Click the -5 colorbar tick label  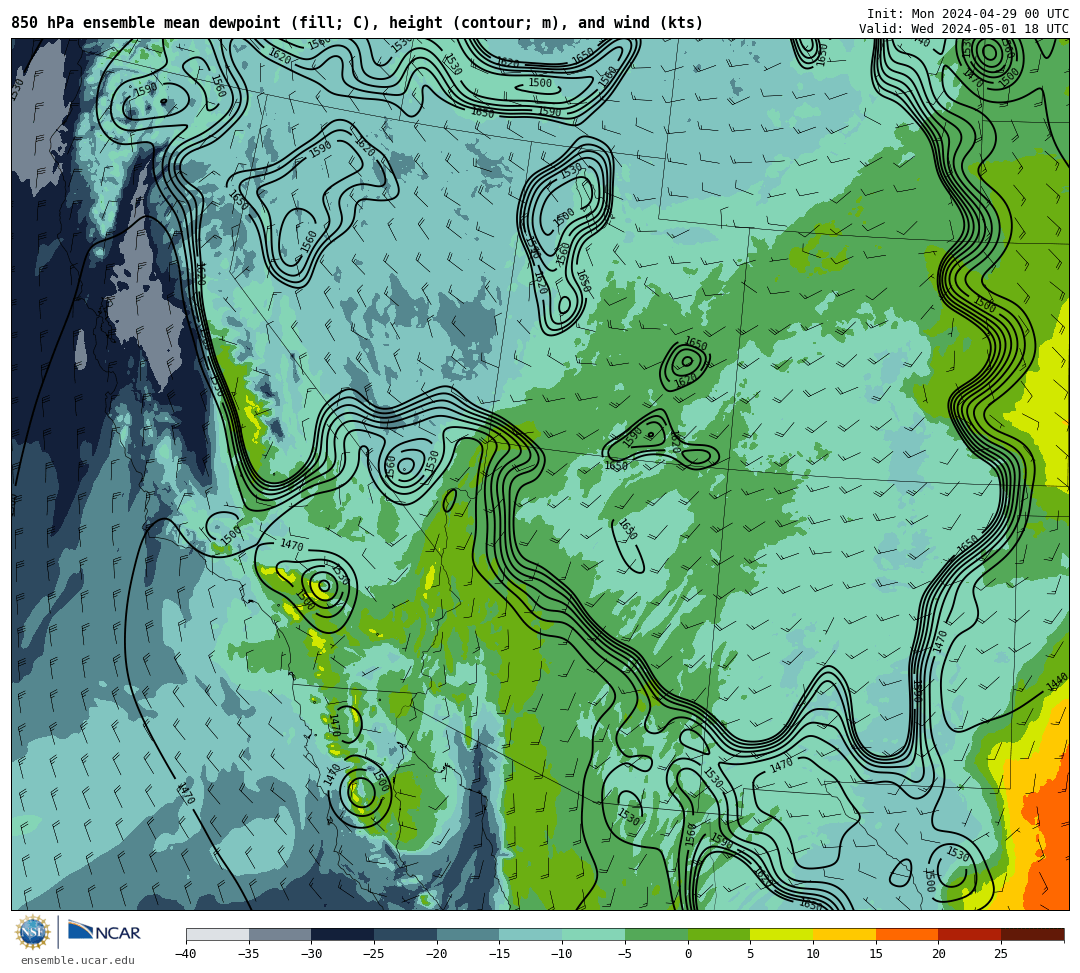coord(625,954)
